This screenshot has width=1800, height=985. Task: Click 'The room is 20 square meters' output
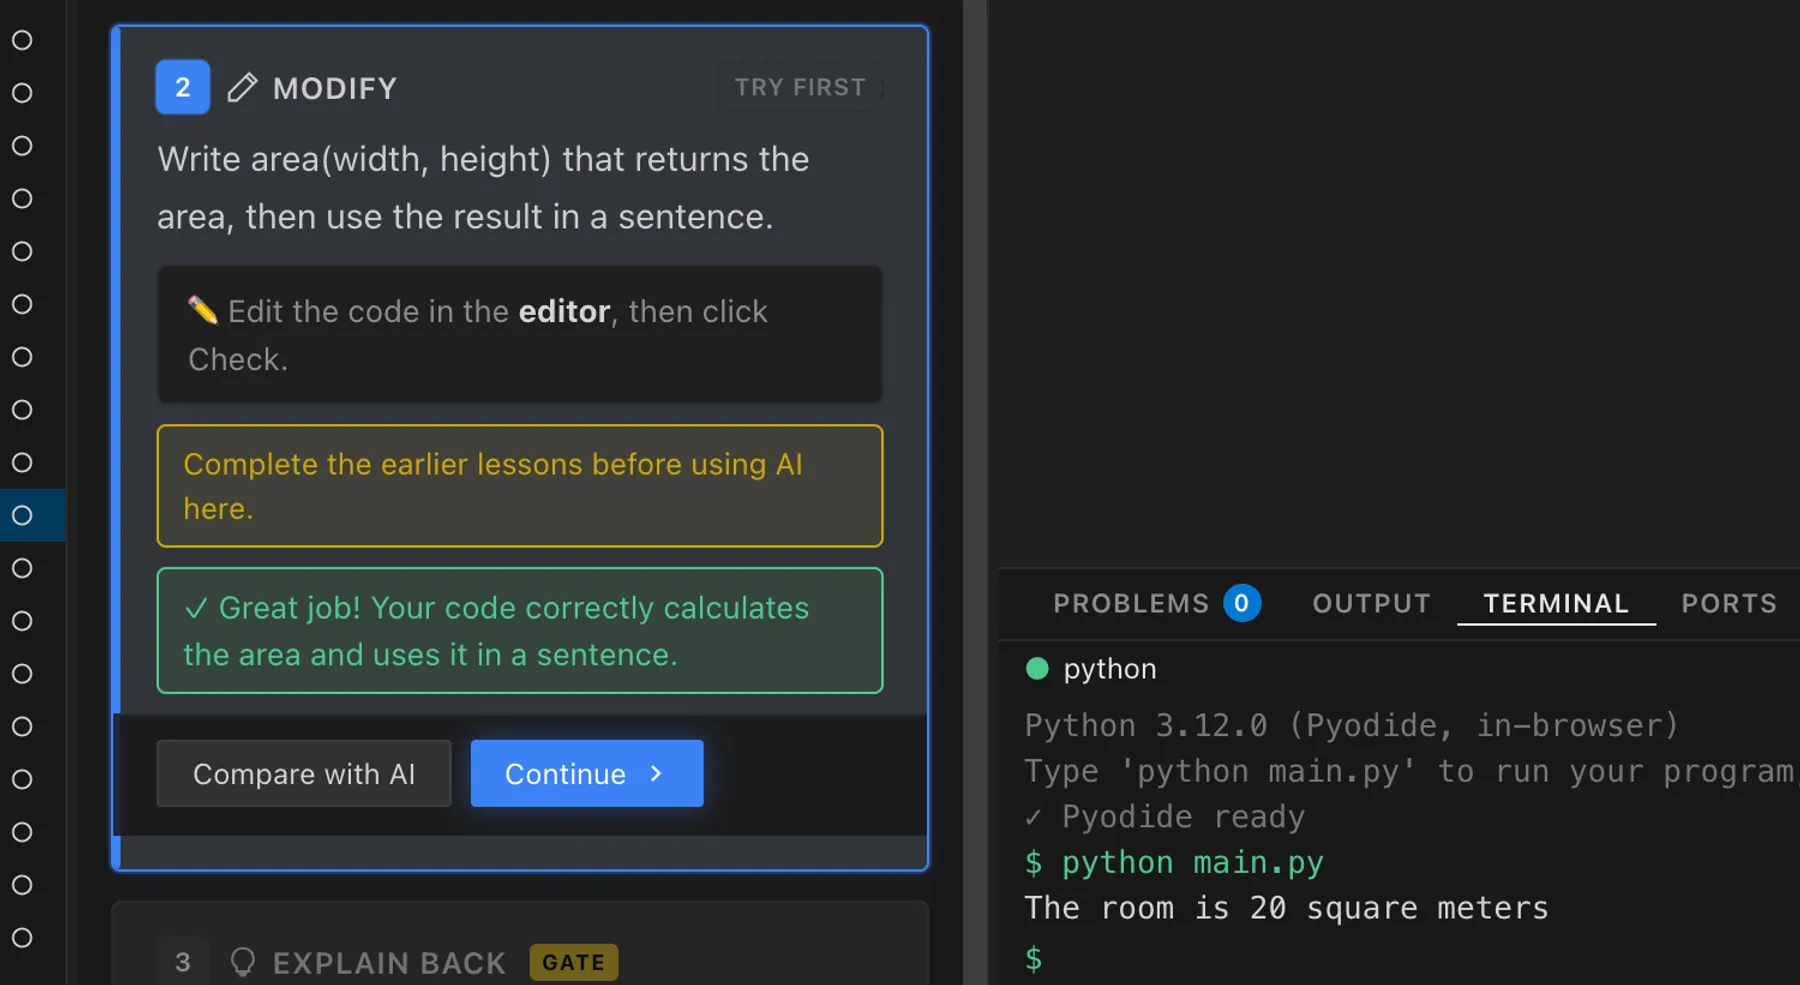coord(1286,908)
